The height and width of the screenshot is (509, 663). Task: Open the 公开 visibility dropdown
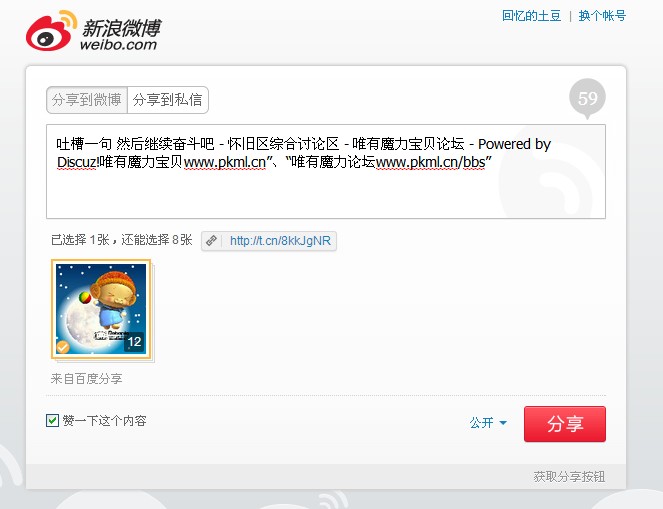(488, 422)
